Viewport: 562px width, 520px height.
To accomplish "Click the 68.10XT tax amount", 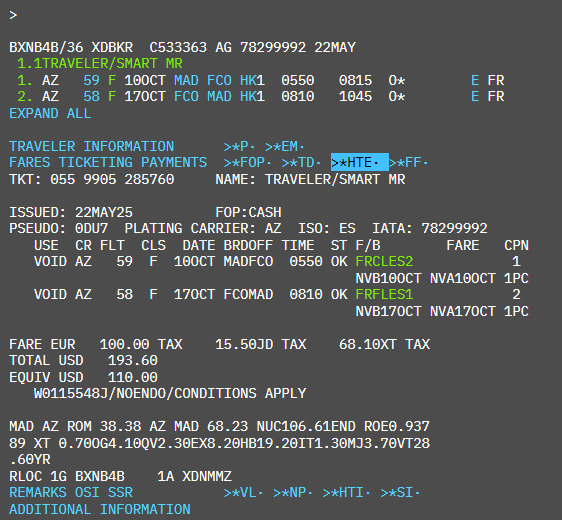I will [x=368, y=344].
